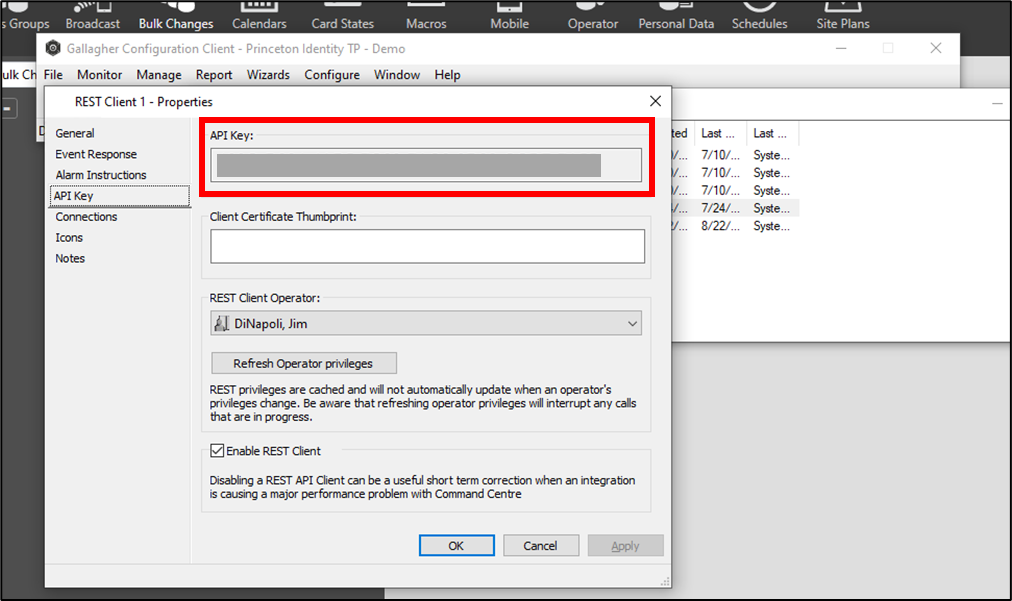Open the Wizards menu
Viewport: 1012px width, 601px height.
coord(268,75)
